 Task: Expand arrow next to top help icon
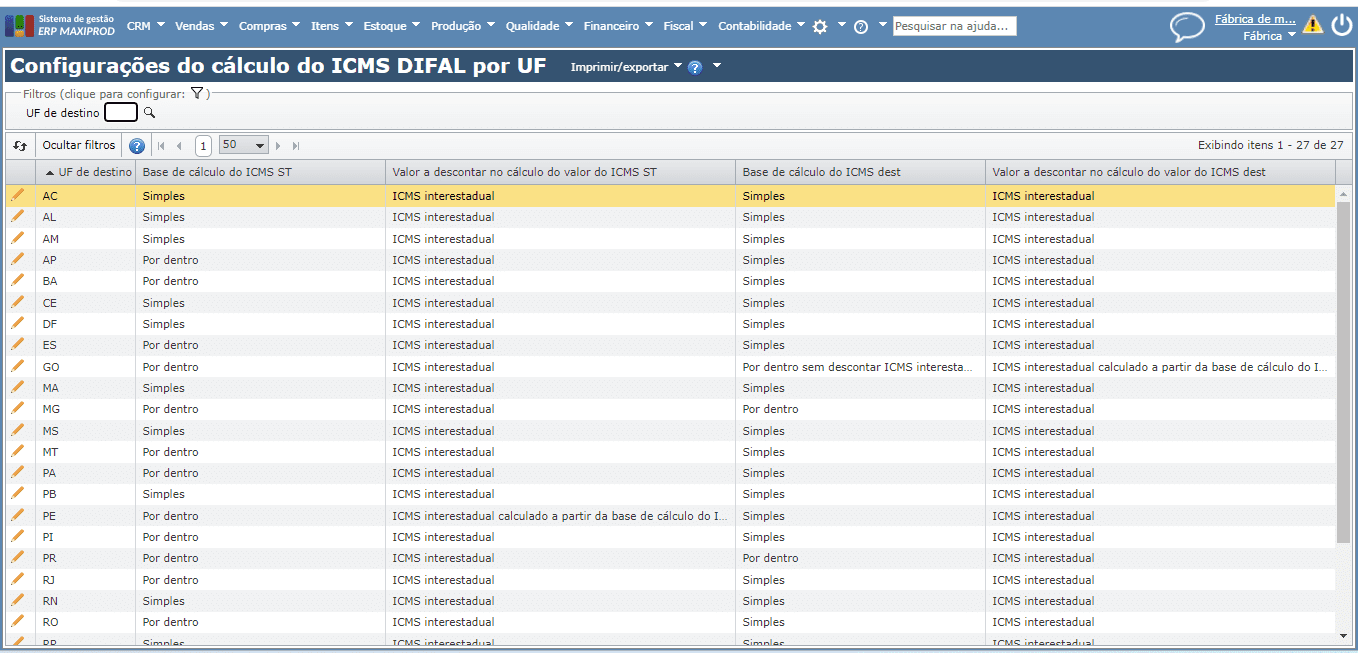[882, 25]
